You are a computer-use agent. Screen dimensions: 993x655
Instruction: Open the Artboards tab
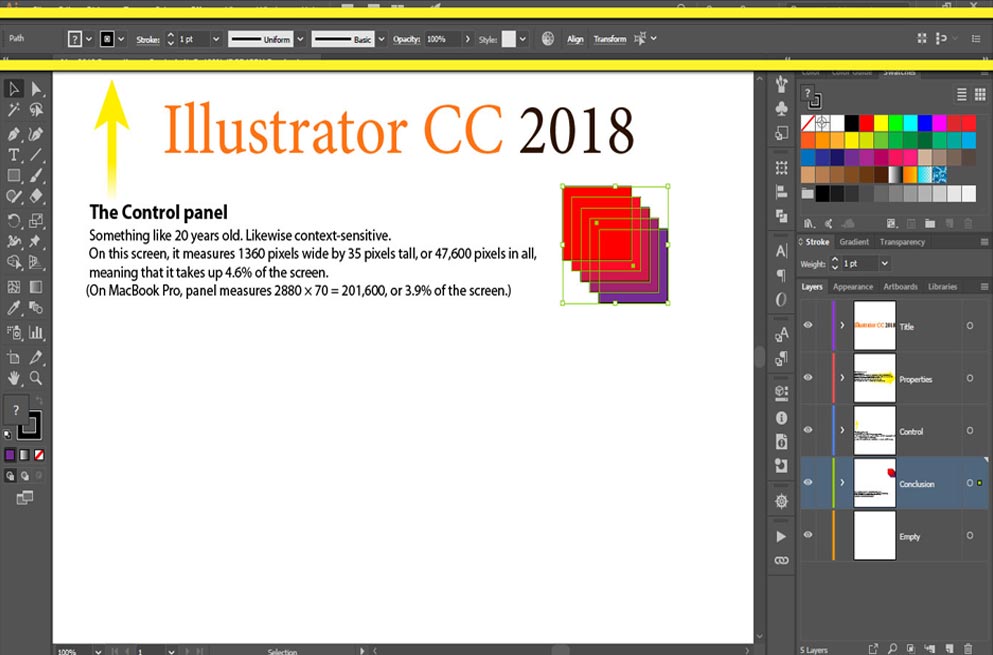point(901,287)
